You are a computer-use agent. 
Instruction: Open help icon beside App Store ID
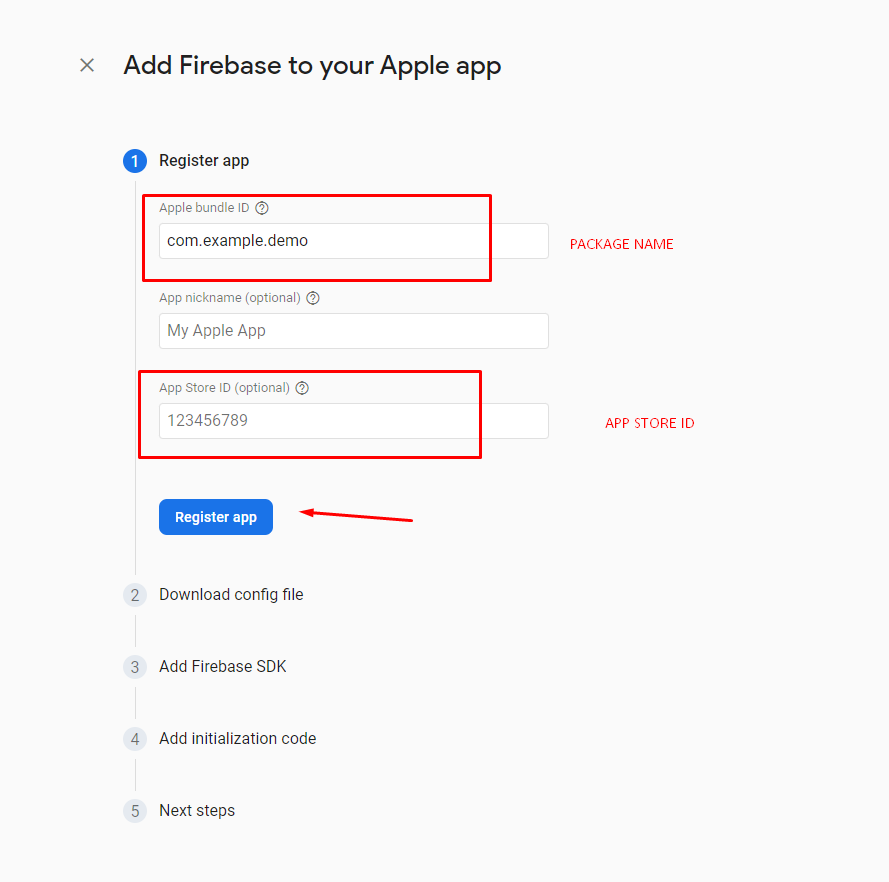[x=302, y=388]
